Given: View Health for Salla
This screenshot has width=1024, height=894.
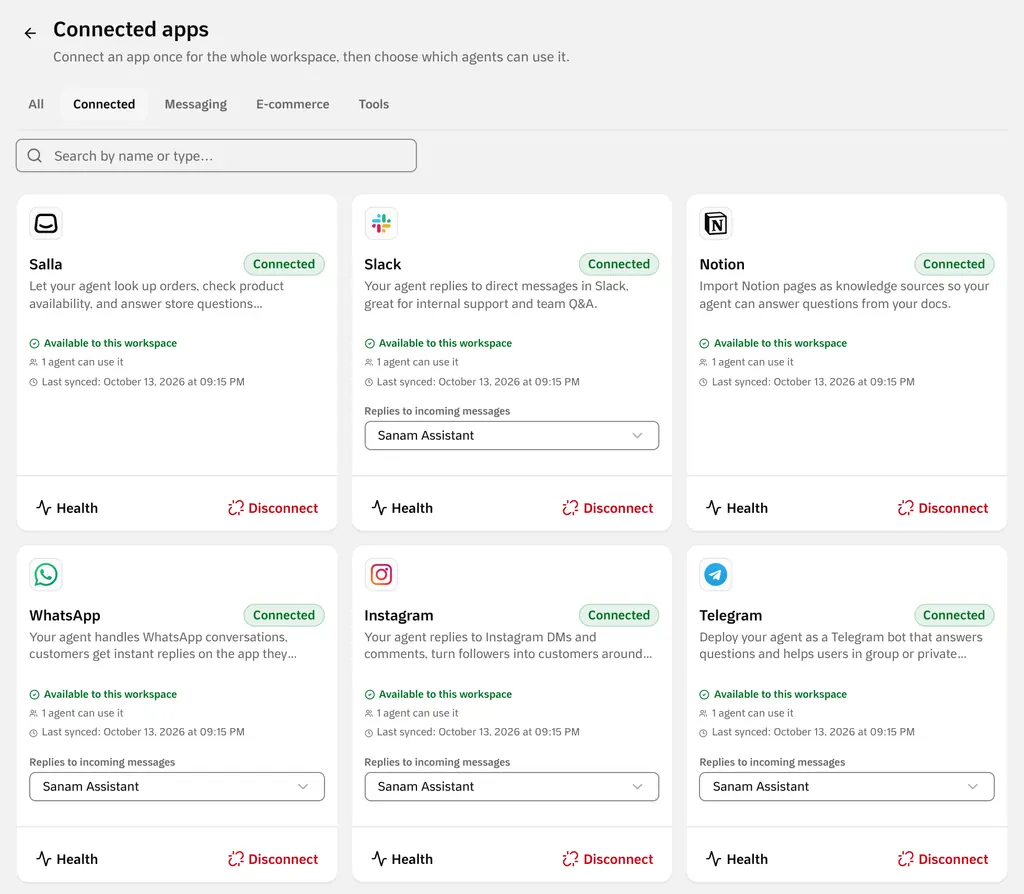Looking at the screenshot, I should coord(67,508).
